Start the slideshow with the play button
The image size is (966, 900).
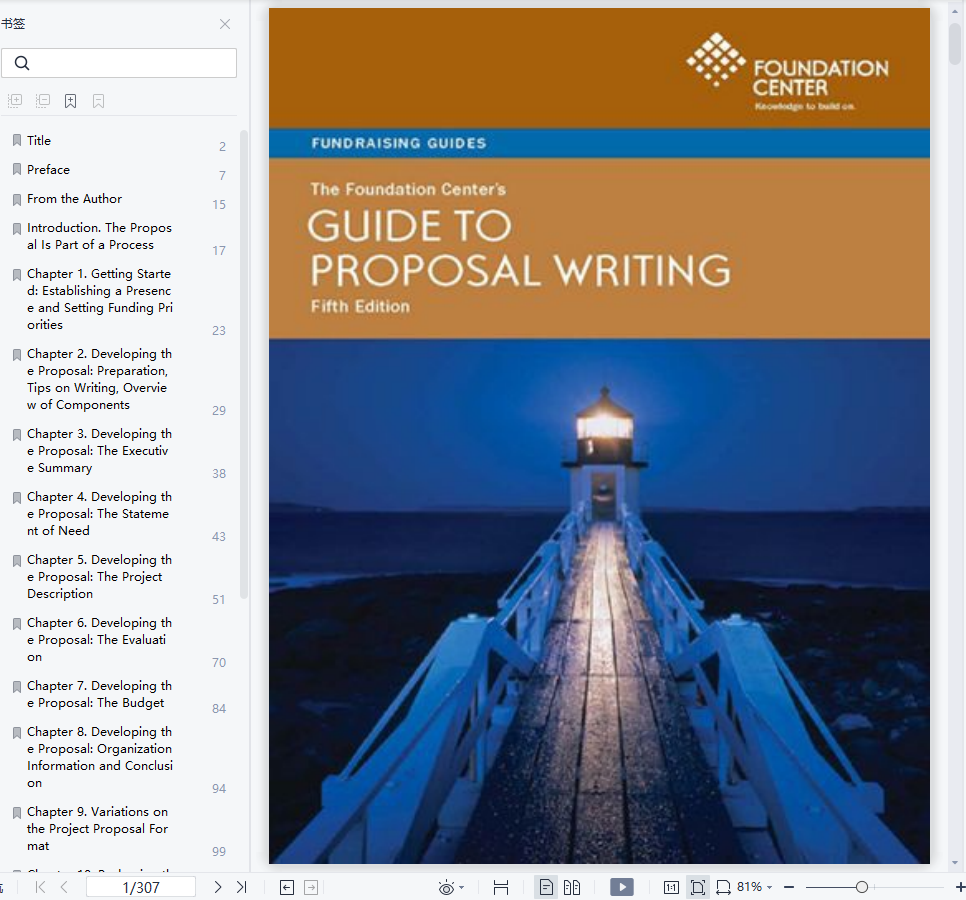pyautogui.click(x=622, y=887)
